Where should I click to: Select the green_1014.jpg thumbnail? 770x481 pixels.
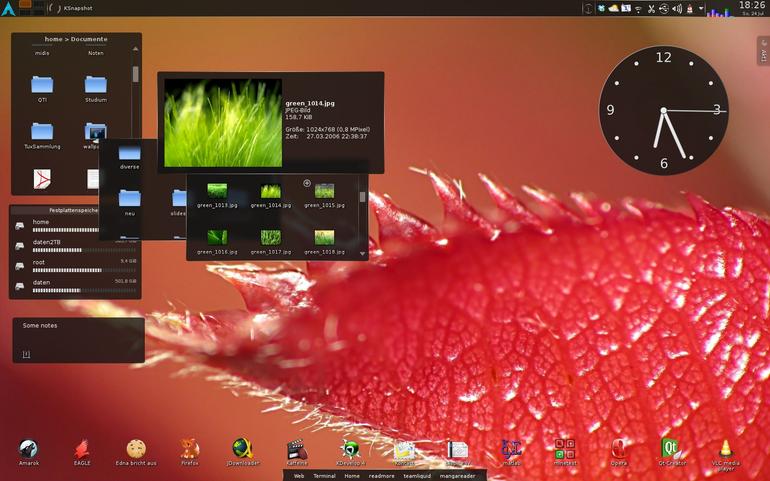pyautogui.click(x=271, y=191)
